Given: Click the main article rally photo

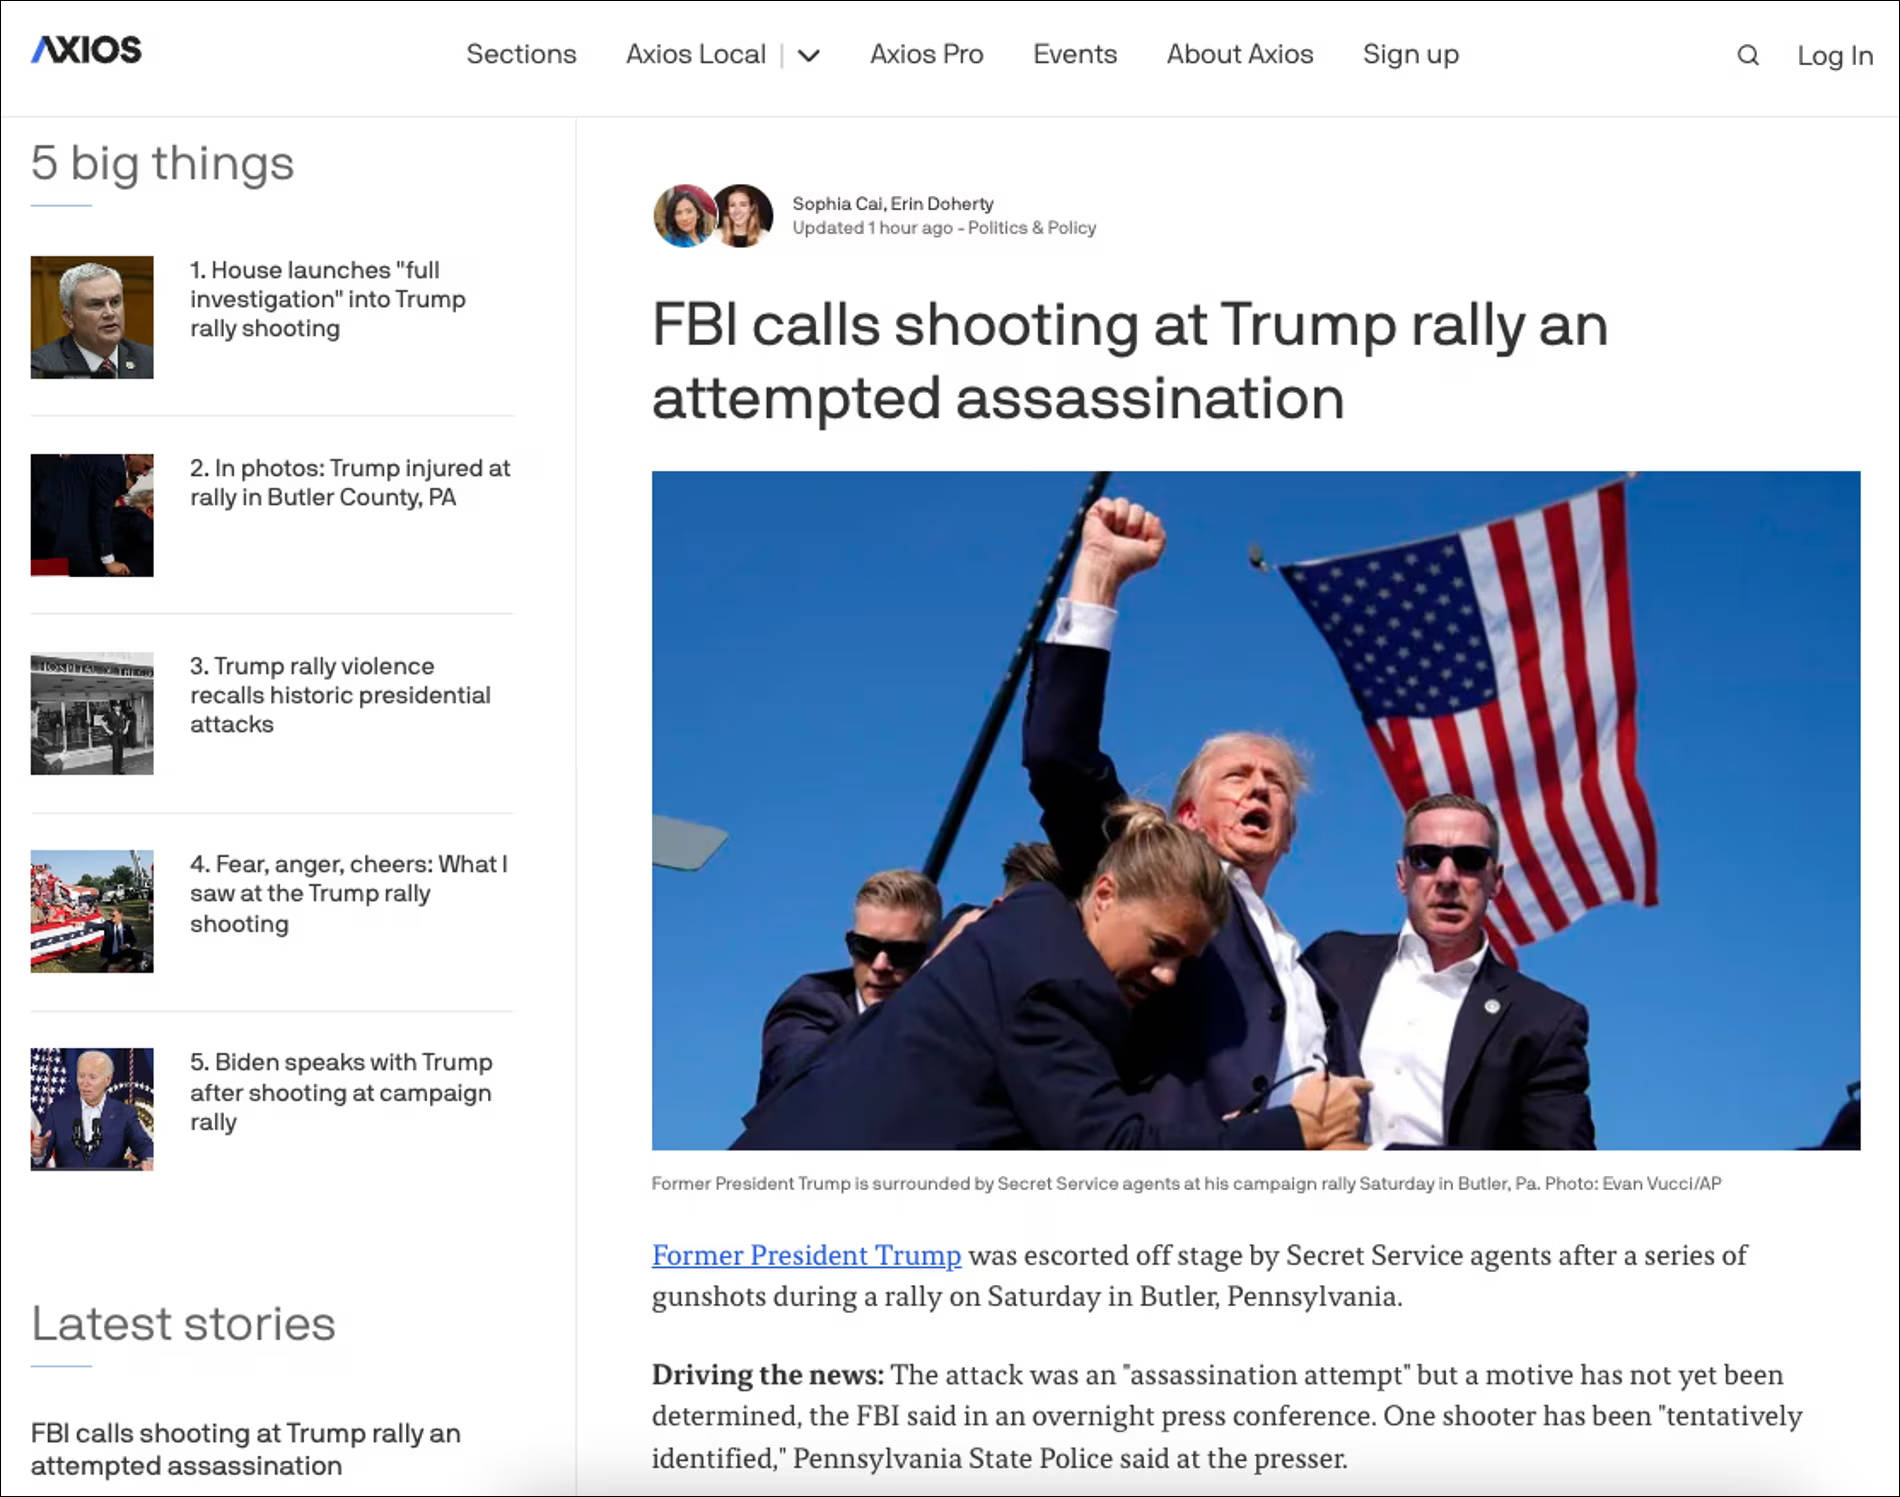Looking at the screenshot, I should tap(1255, 810).
